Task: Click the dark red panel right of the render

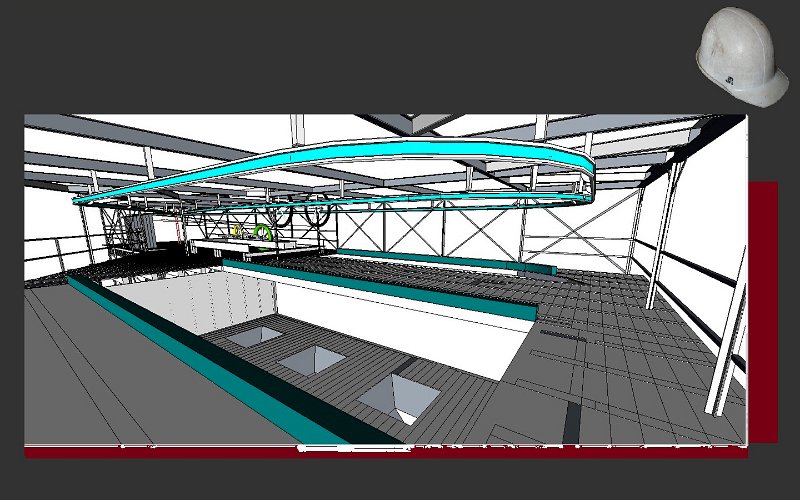Action: click(763, 310)
